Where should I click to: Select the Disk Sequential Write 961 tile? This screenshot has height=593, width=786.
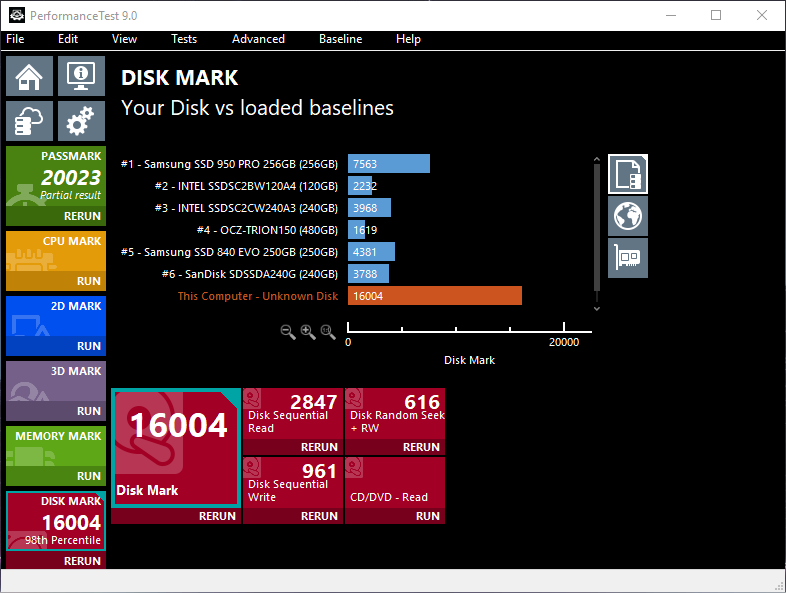coord(293,483)
